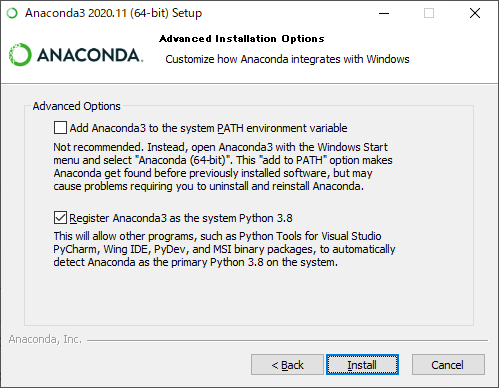This screenshot has width=499, height=388.
Task: Click the 'Advanced Options' group box label
Action: pos(76,106)
